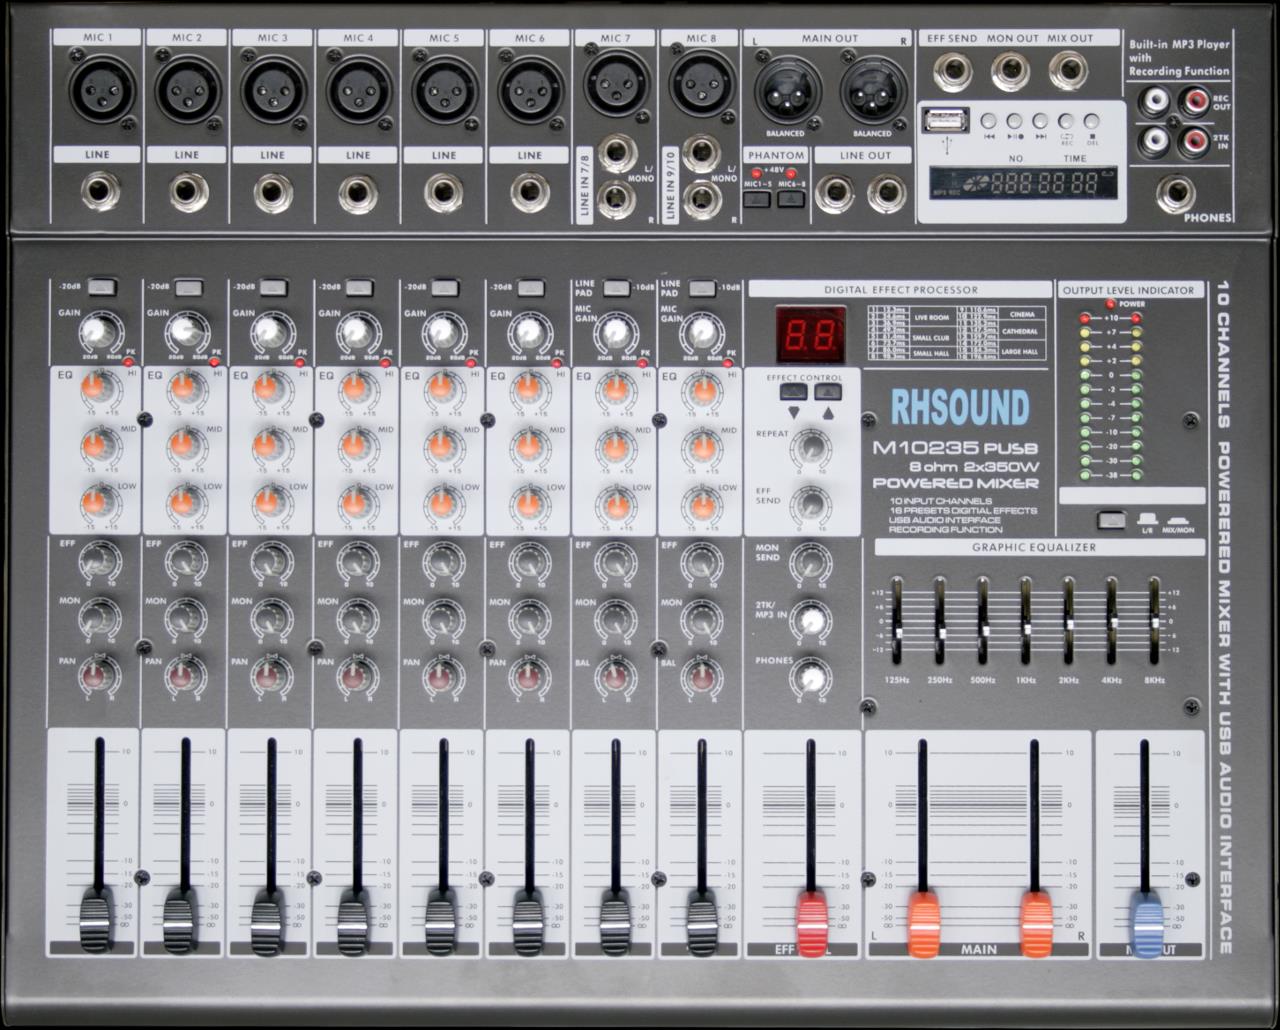
Task: Select the channel 2 LINE input jack
Action: click(x=188, y=192)
